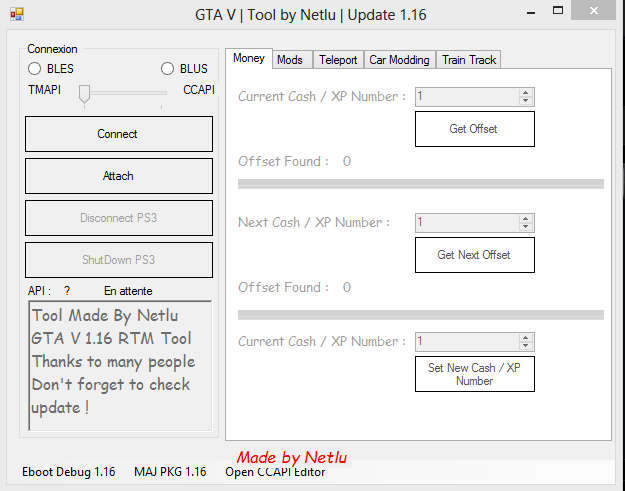Minimize the GTA V tool window
This screenshot has height=491, width=625.
(531, 12)
